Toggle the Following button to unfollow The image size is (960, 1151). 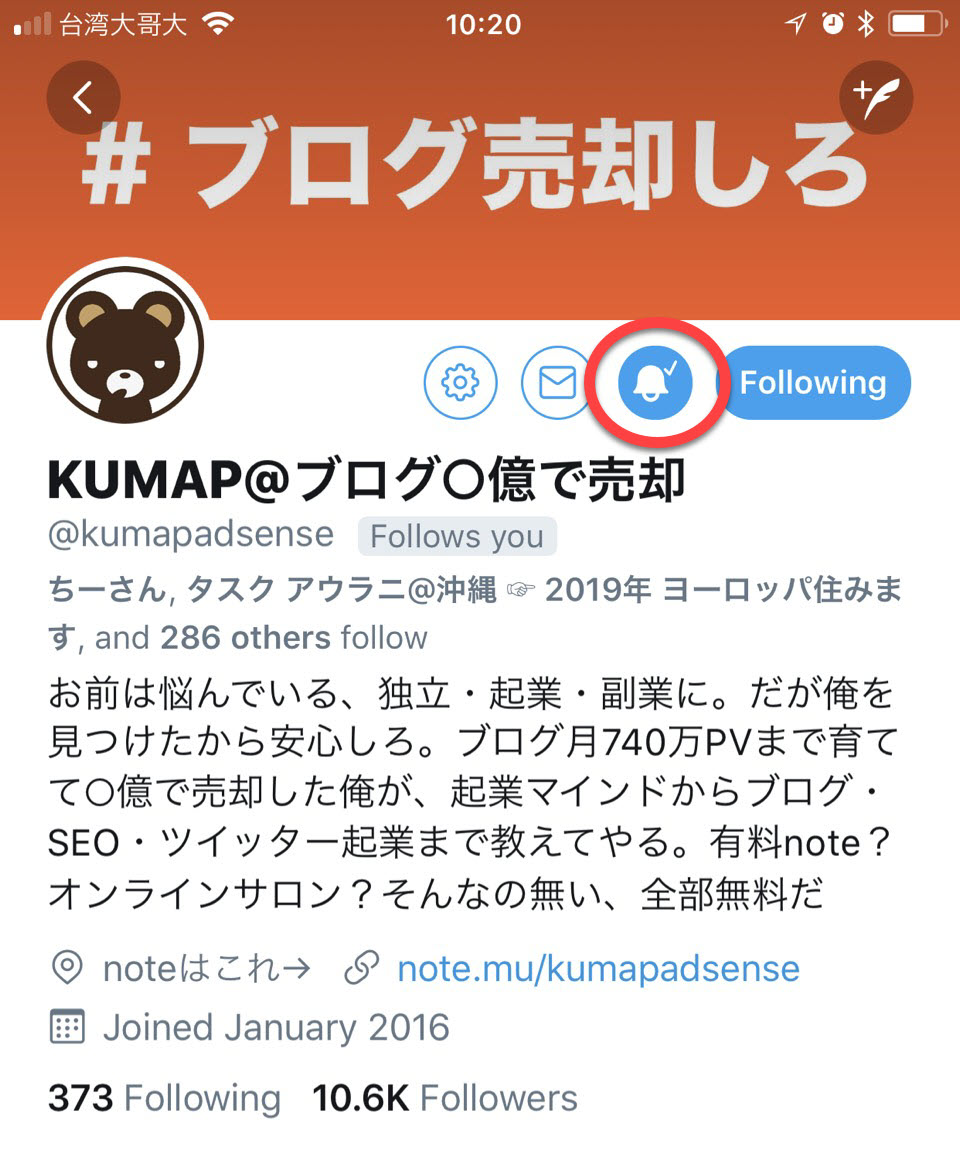click(813, 382)
